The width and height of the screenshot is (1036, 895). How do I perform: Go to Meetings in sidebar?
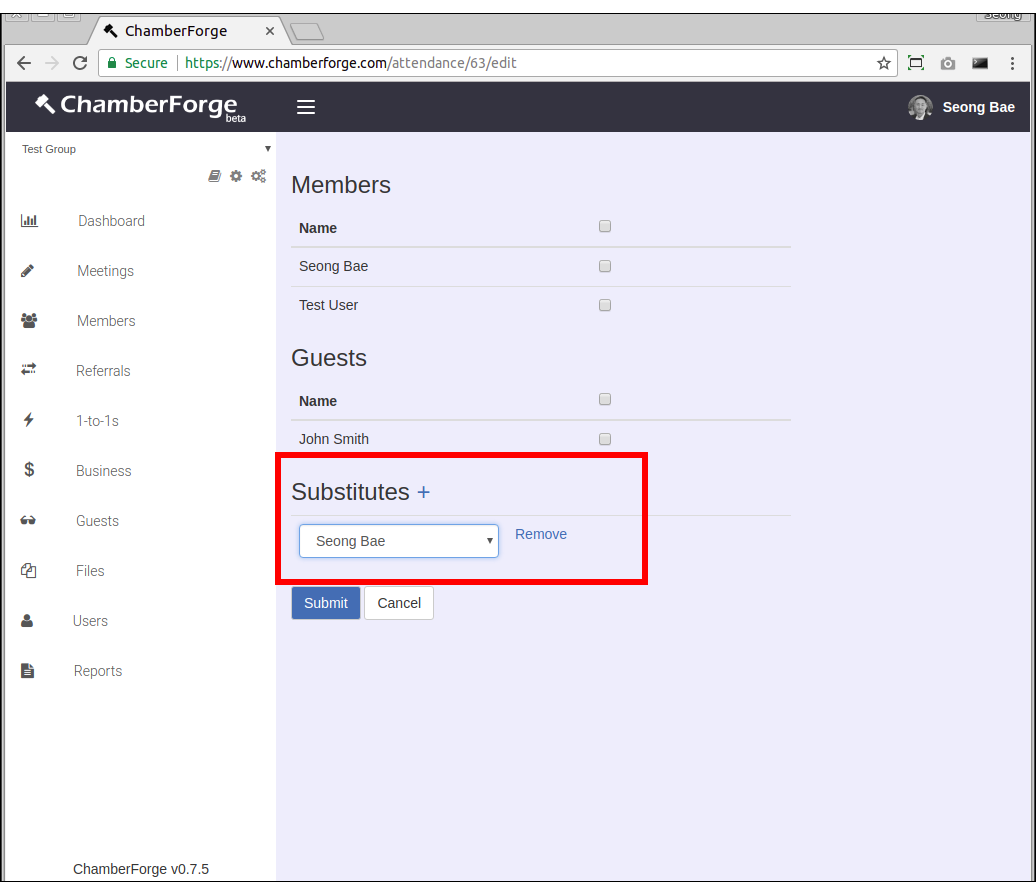coord(105,271)
